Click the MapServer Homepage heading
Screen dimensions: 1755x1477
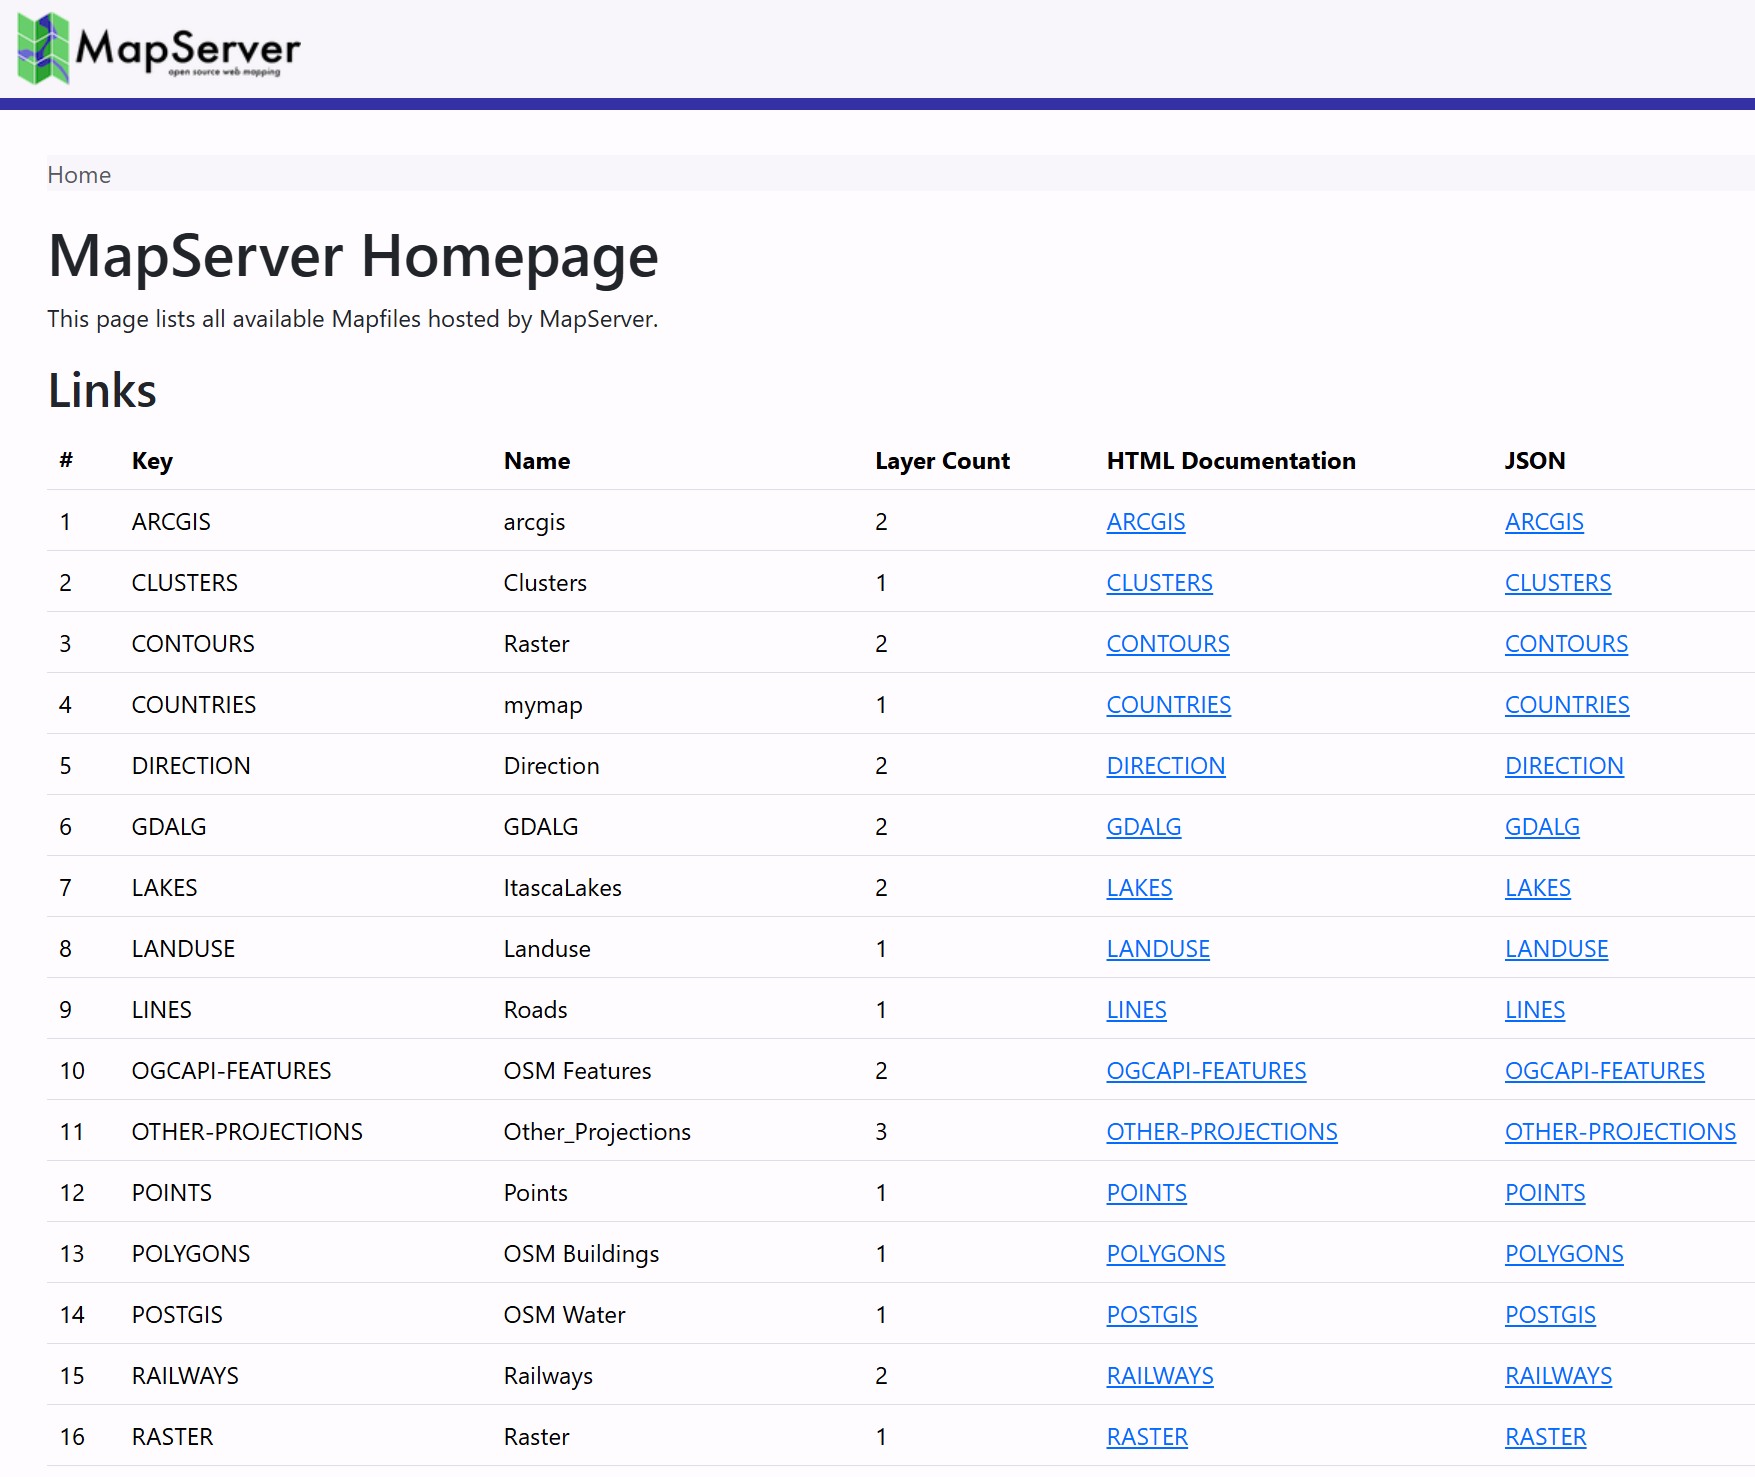pos(354,256)
